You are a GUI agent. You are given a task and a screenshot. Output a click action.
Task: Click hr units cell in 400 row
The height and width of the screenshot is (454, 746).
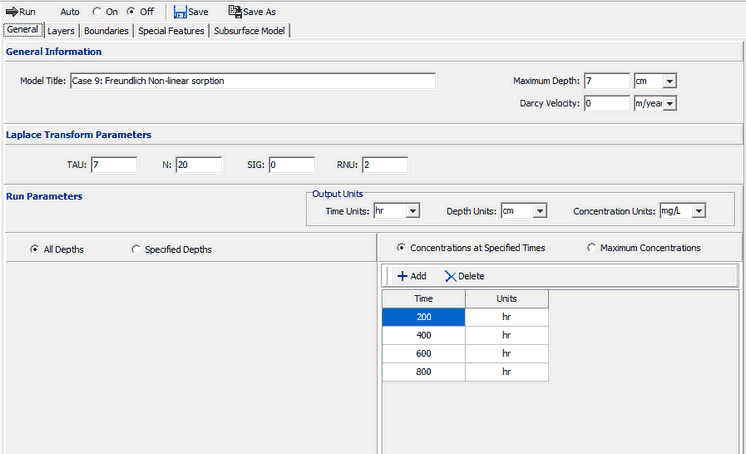point(507,336)
